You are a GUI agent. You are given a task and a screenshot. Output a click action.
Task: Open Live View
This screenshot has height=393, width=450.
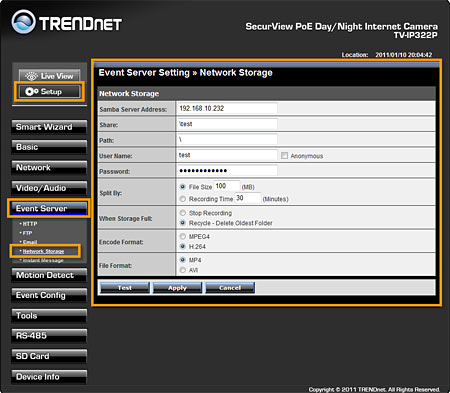(49, 76)
